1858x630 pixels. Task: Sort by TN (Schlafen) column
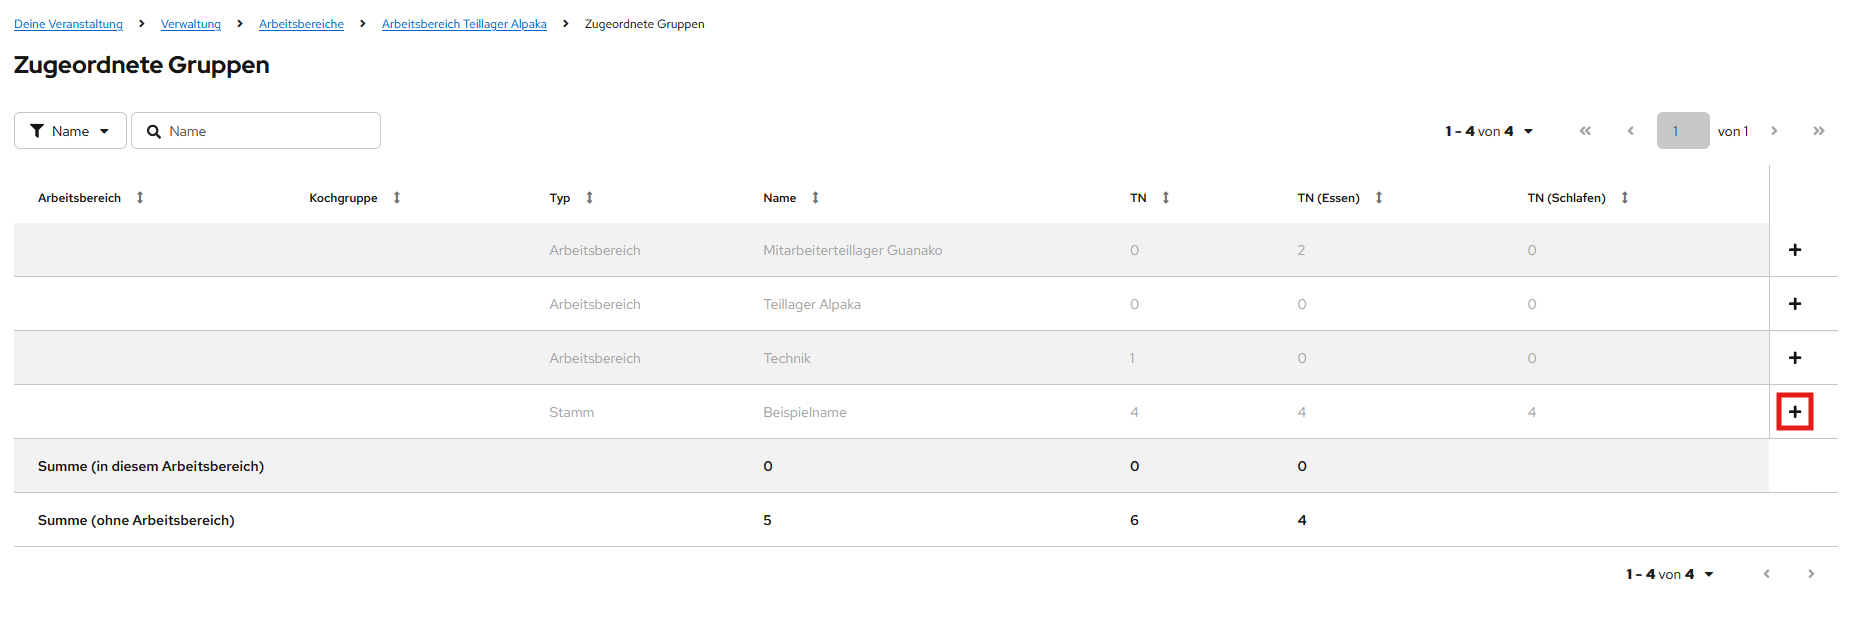[1624, 198]
